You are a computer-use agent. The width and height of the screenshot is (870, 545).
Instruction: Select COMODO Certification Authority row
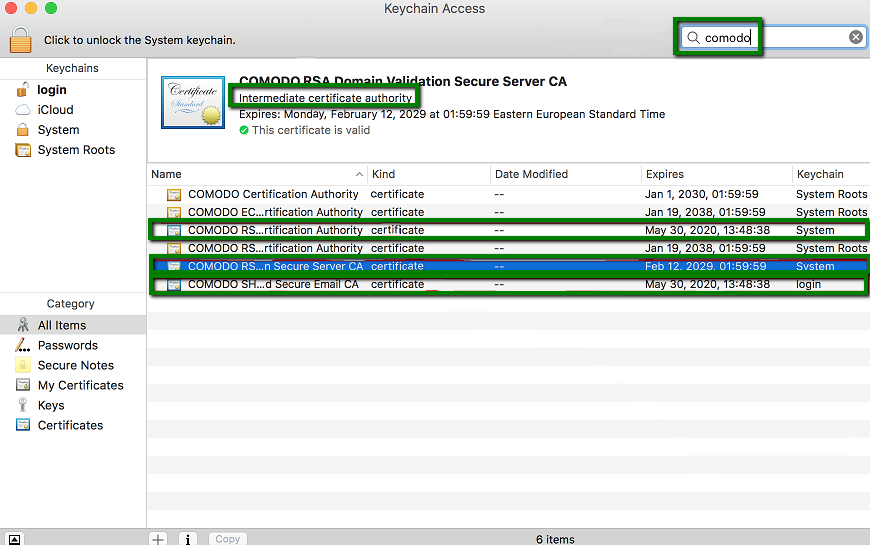pos(509,194)
